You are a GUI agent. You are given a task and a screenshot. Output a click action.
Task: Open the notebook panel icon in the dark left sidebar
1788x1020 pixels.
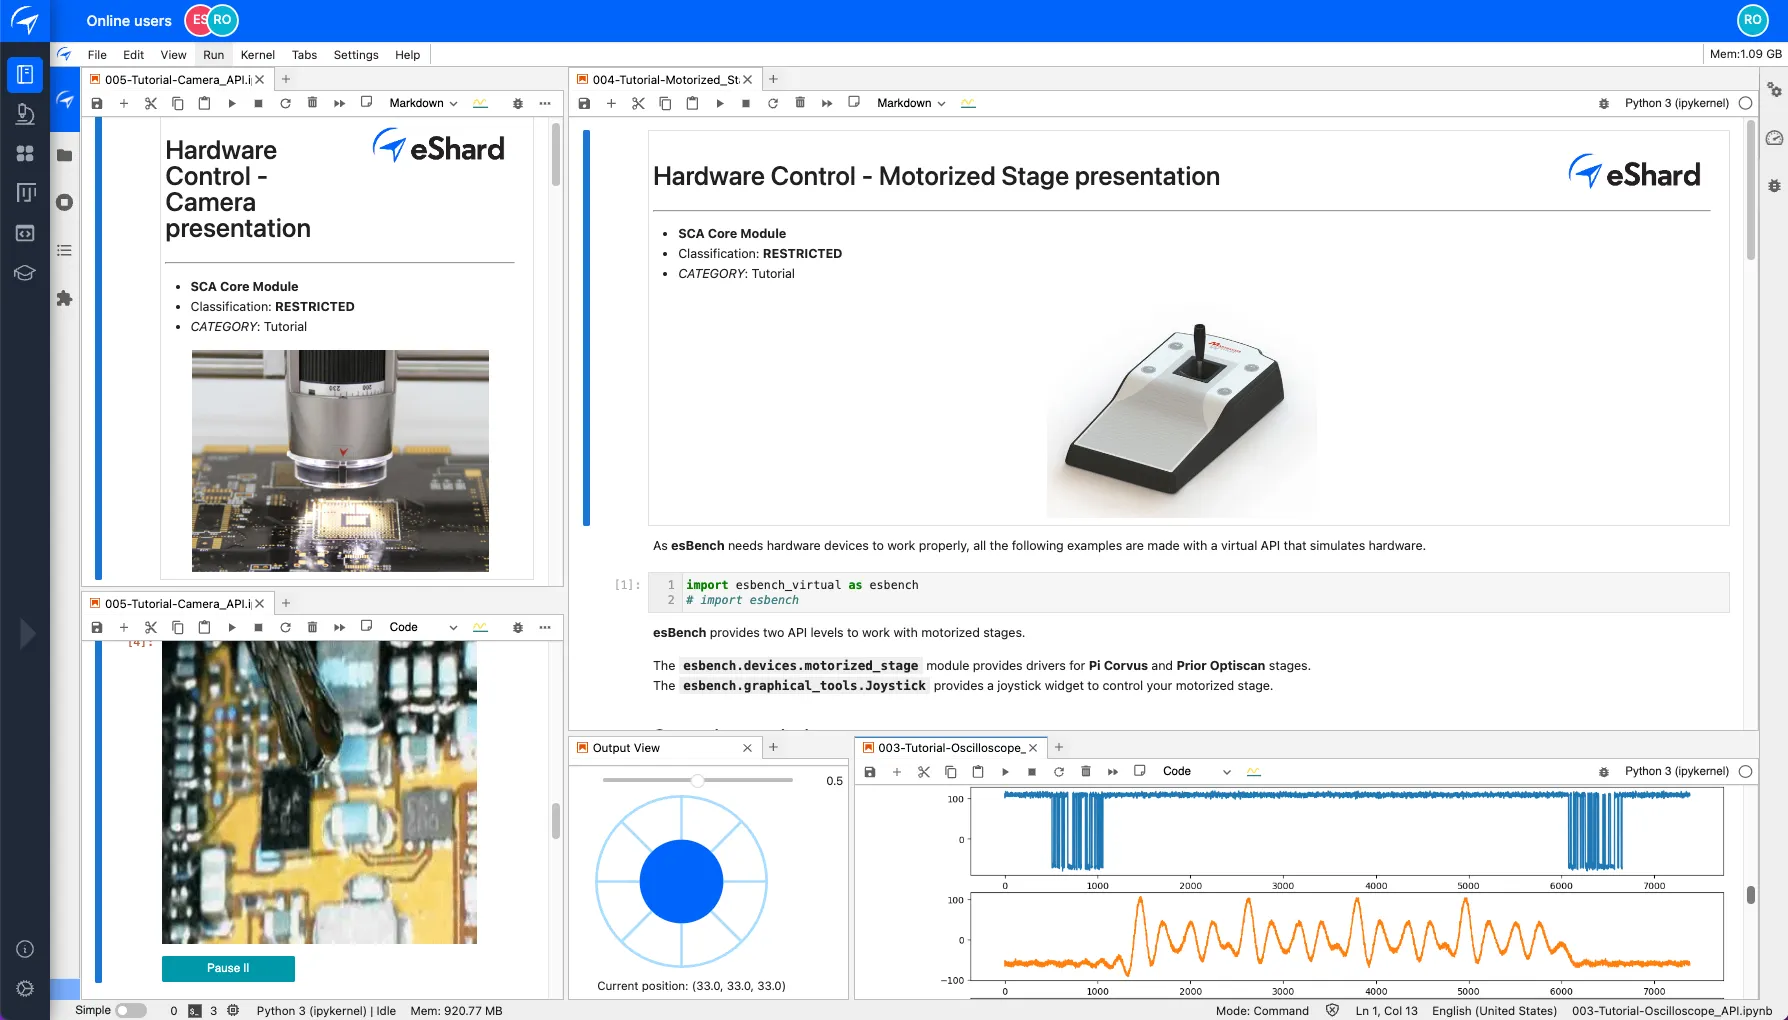click(25, 74)
